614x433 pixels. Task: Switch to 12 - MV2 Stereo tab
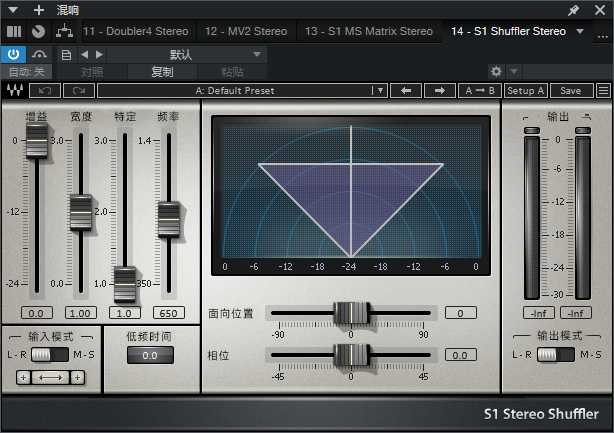(246, 31)
